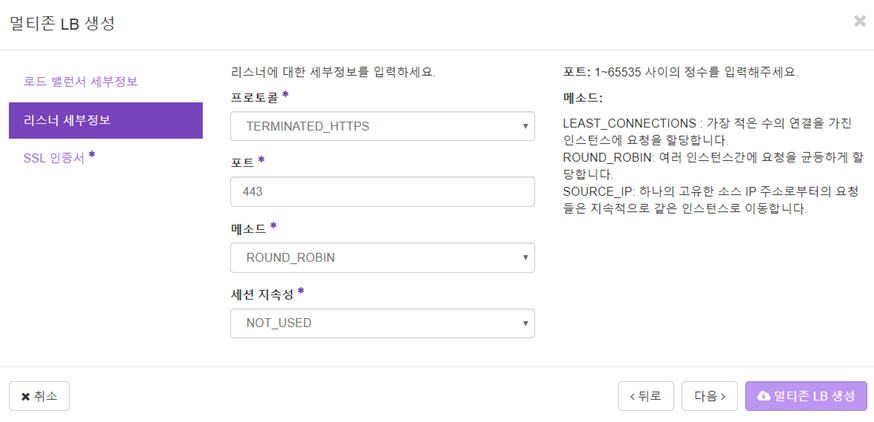
Task: Focus the 포트 input field showing 443
Action: 382,192
